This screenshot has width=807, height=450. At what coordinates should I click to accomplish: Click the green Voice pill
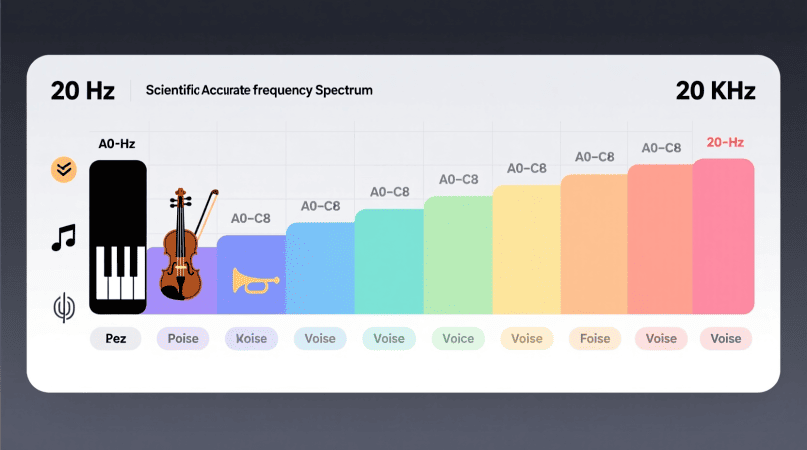tap(457, 339)
